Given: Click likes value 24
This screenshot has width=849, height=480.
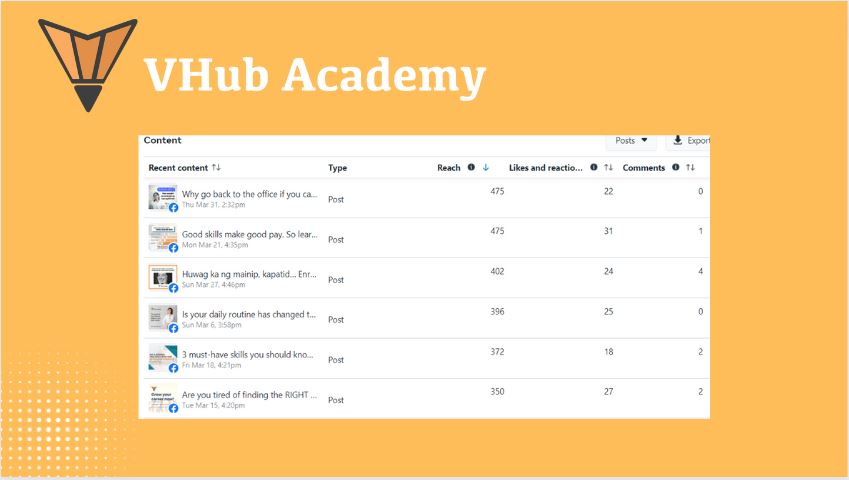Looking at the screenshot, I should tap(609, 271).
